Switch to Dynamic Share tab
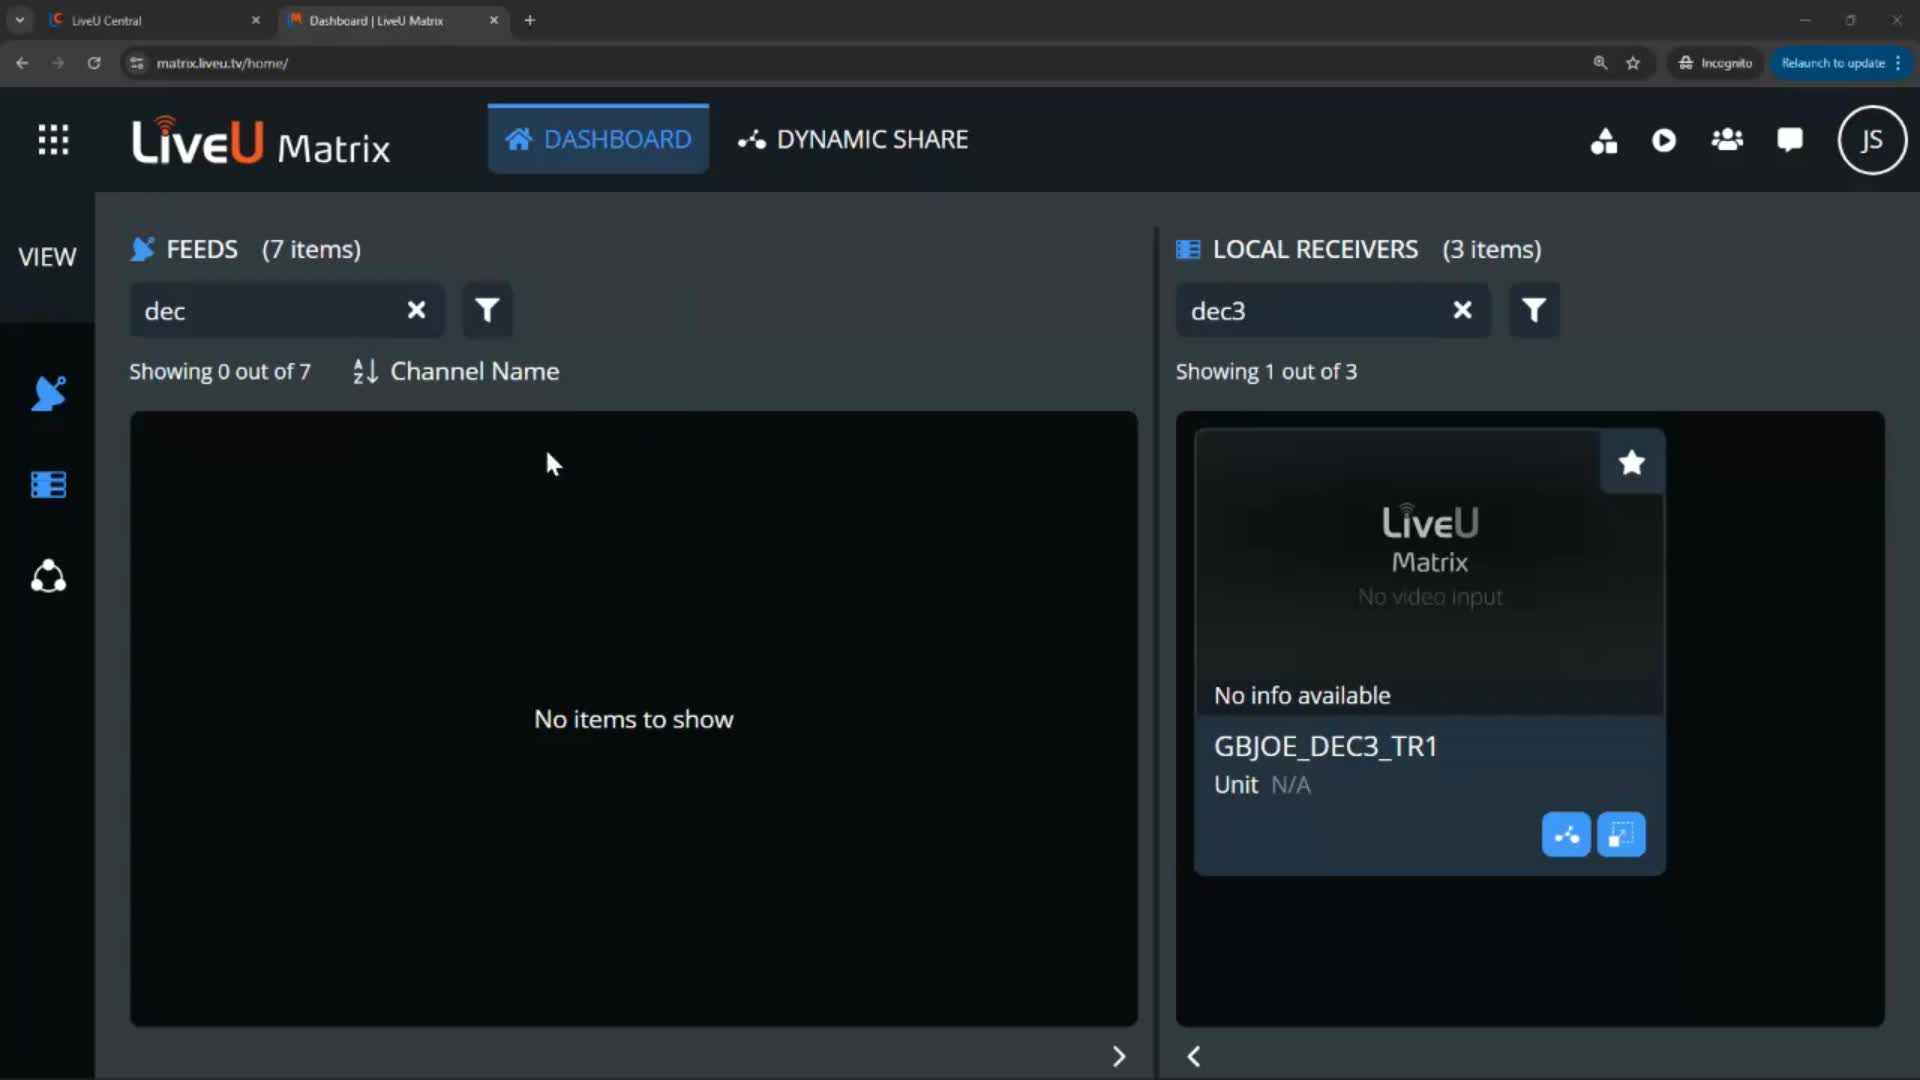1920x1080 pixels. point(853,139)
